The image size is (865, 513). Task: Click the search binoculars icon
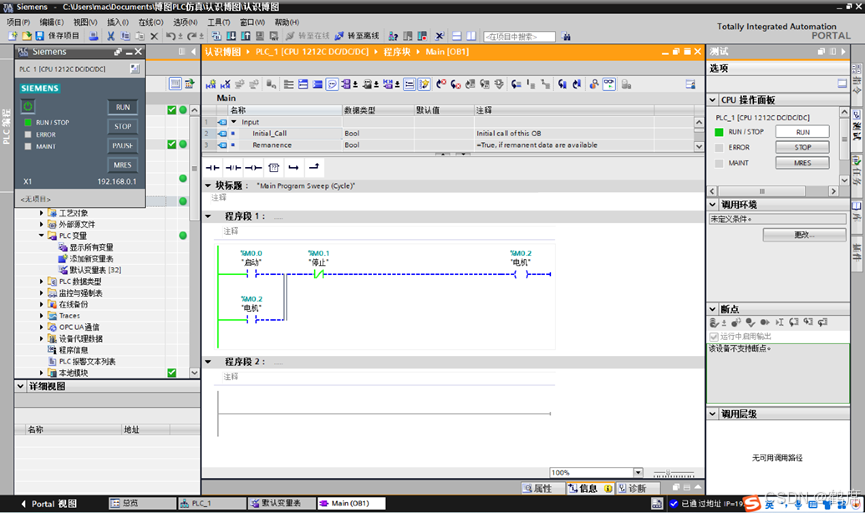566,36
